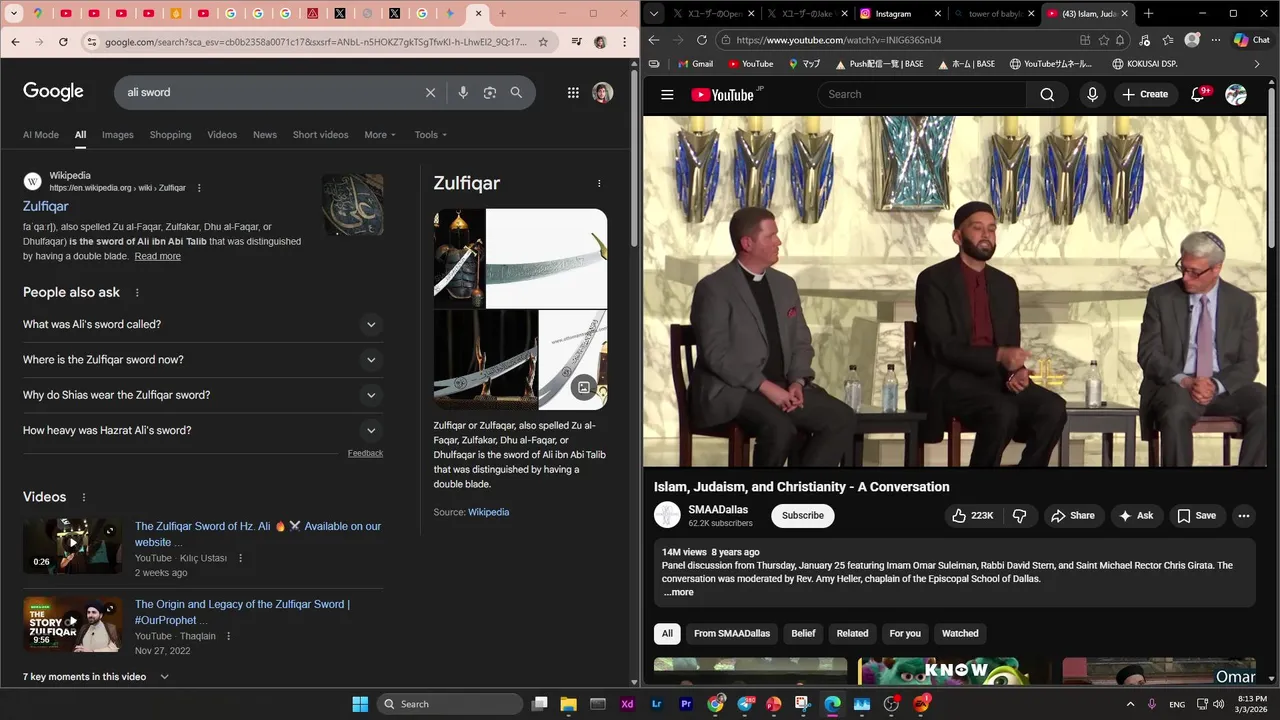Open YouTube notifications bell

1198,94
